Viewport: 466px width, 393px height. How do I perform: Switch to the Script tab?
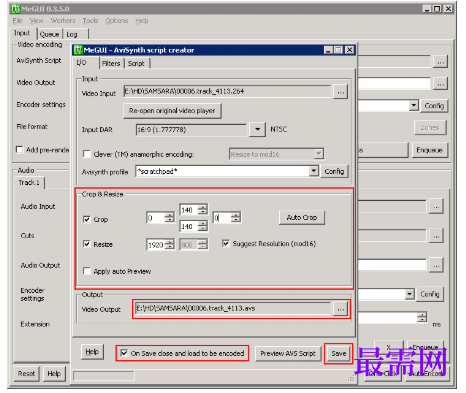click(136, 63)
